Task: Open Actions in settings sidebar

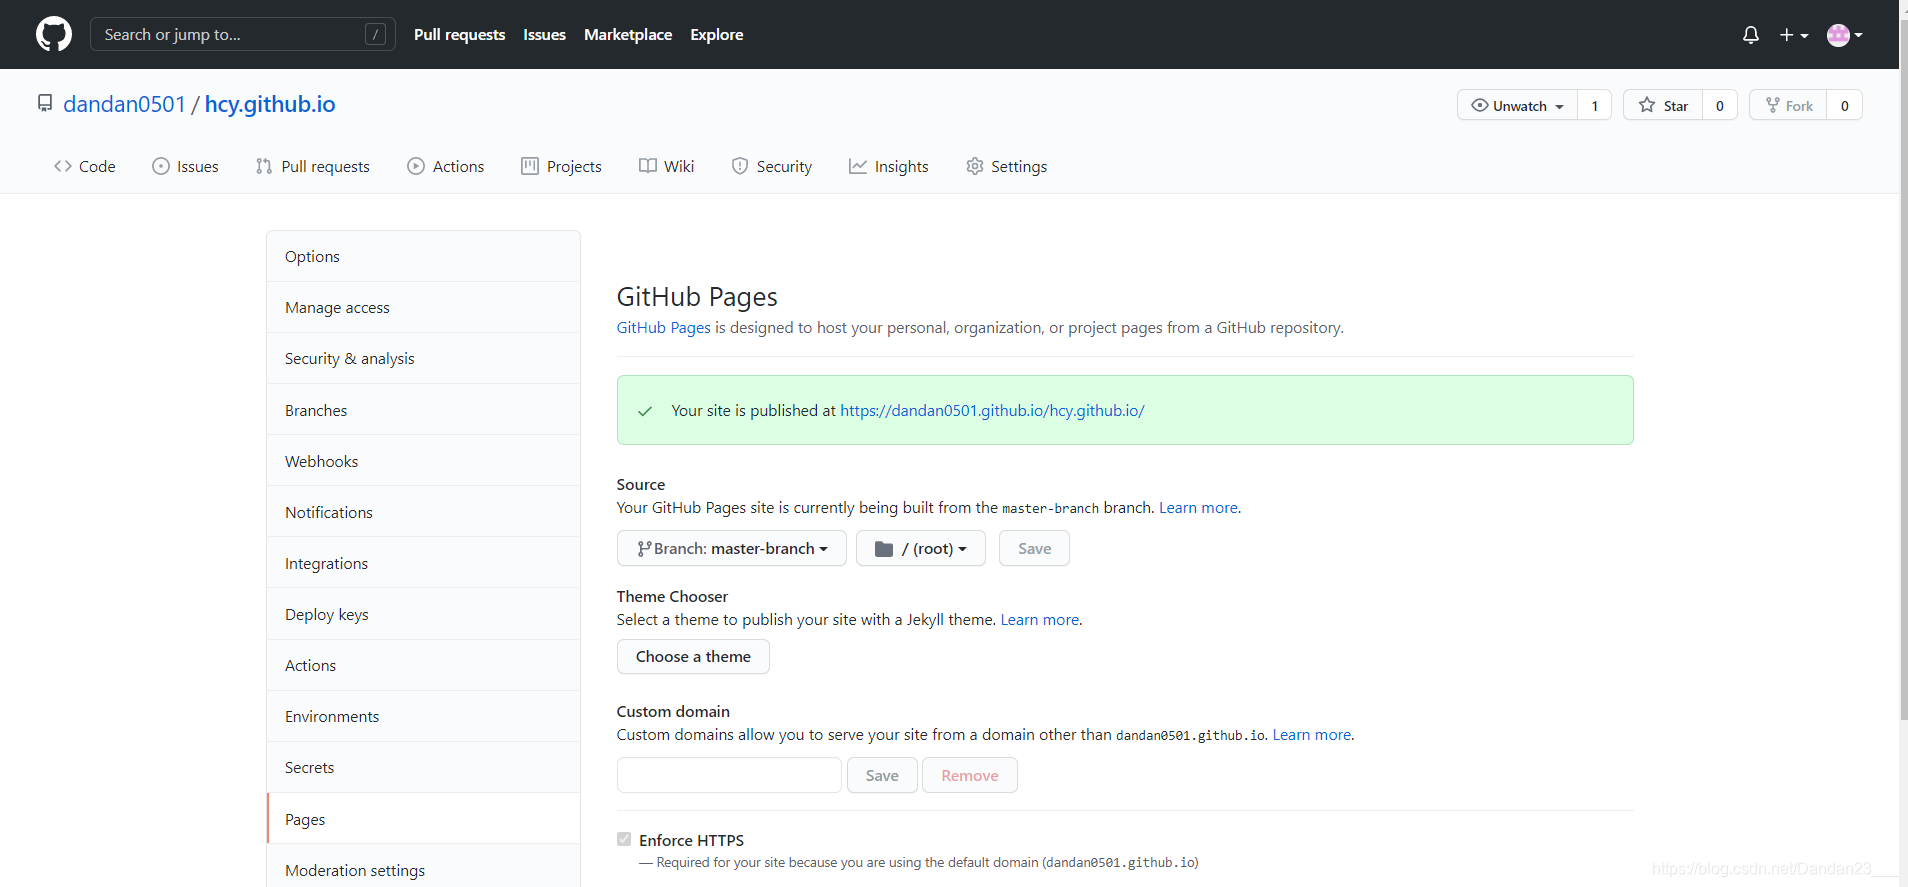Action: tap(423, 666)
